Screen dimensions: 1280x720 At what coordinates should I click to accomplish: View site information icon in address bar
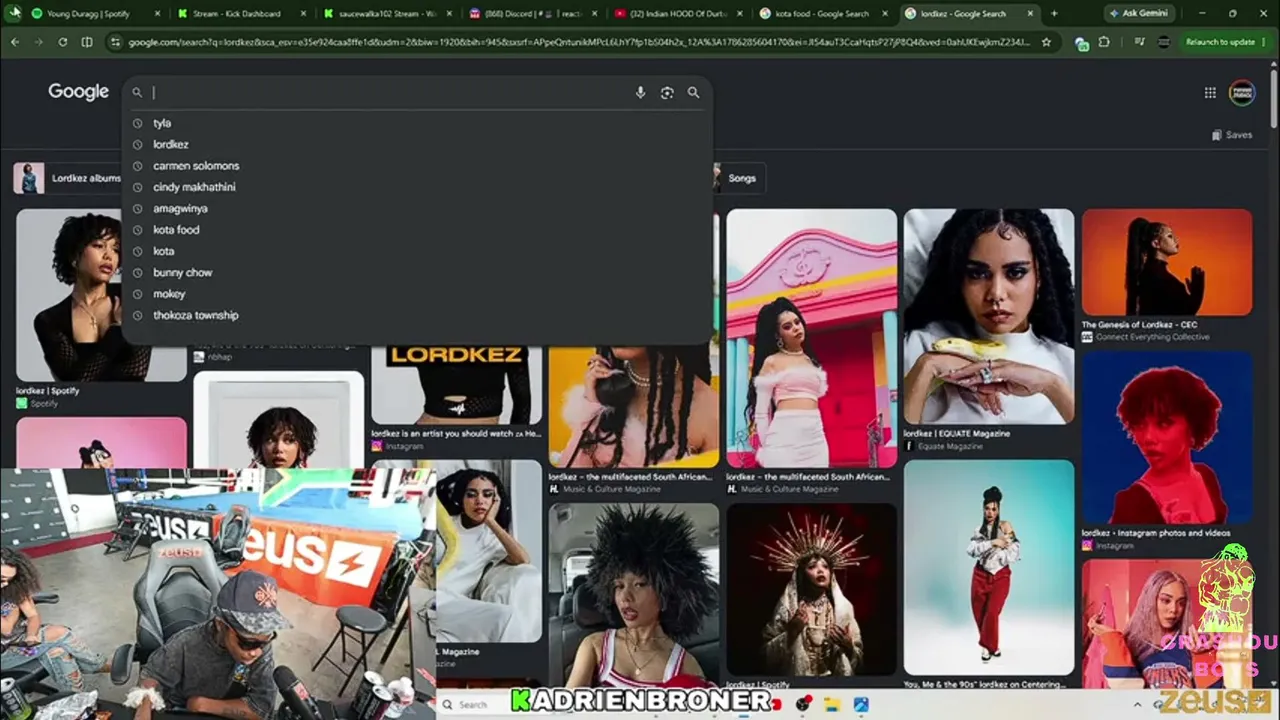[x=115, y=42]
